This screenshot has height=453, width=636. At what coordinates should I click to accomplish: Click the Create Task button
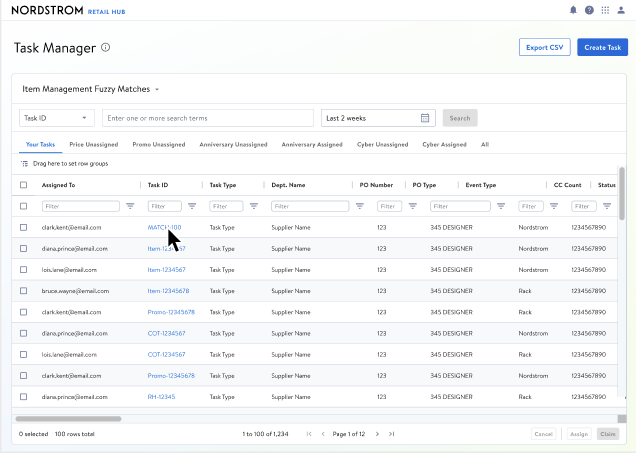602,47
